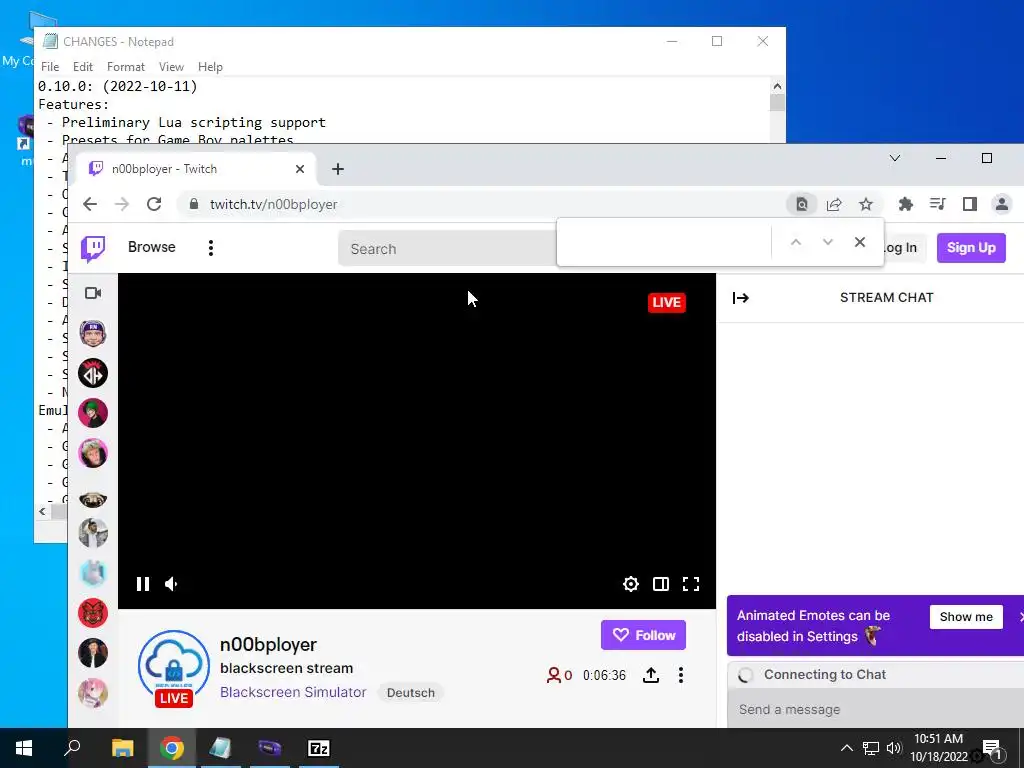
Task: Click Notepad horizontal scrollbar left arrow
Action: 42,511
